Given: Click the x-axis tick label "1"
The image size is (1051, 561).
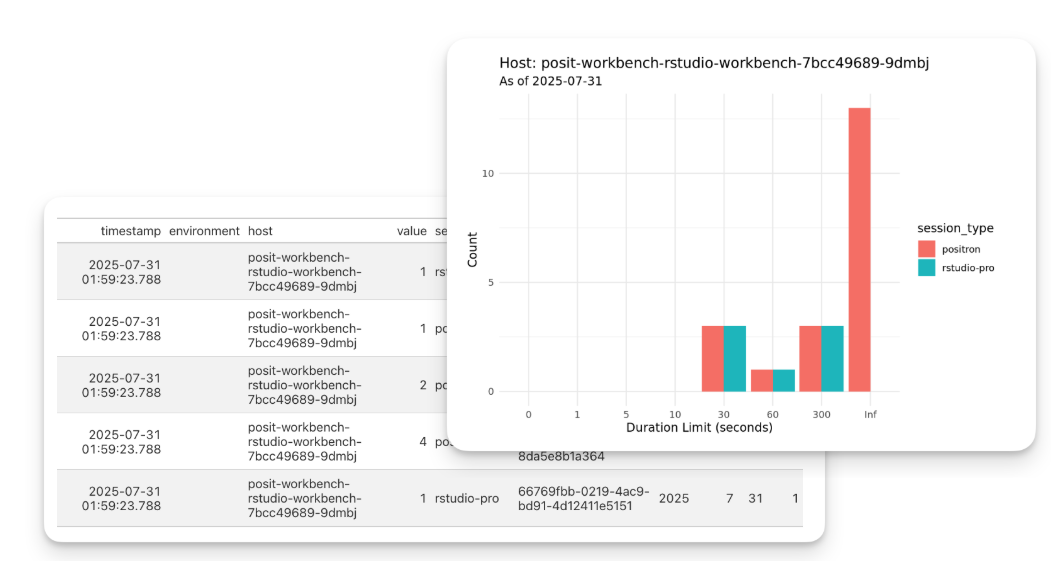Looking at the screenshot, I should (577, 414).
